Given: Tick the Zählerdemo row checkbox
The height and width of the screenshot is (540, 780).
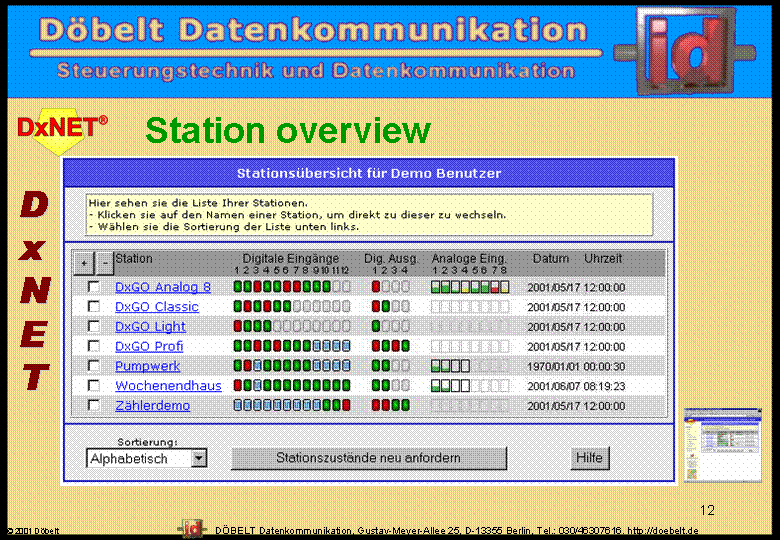Looking at the screenshot, I should [x=93, y=406].
